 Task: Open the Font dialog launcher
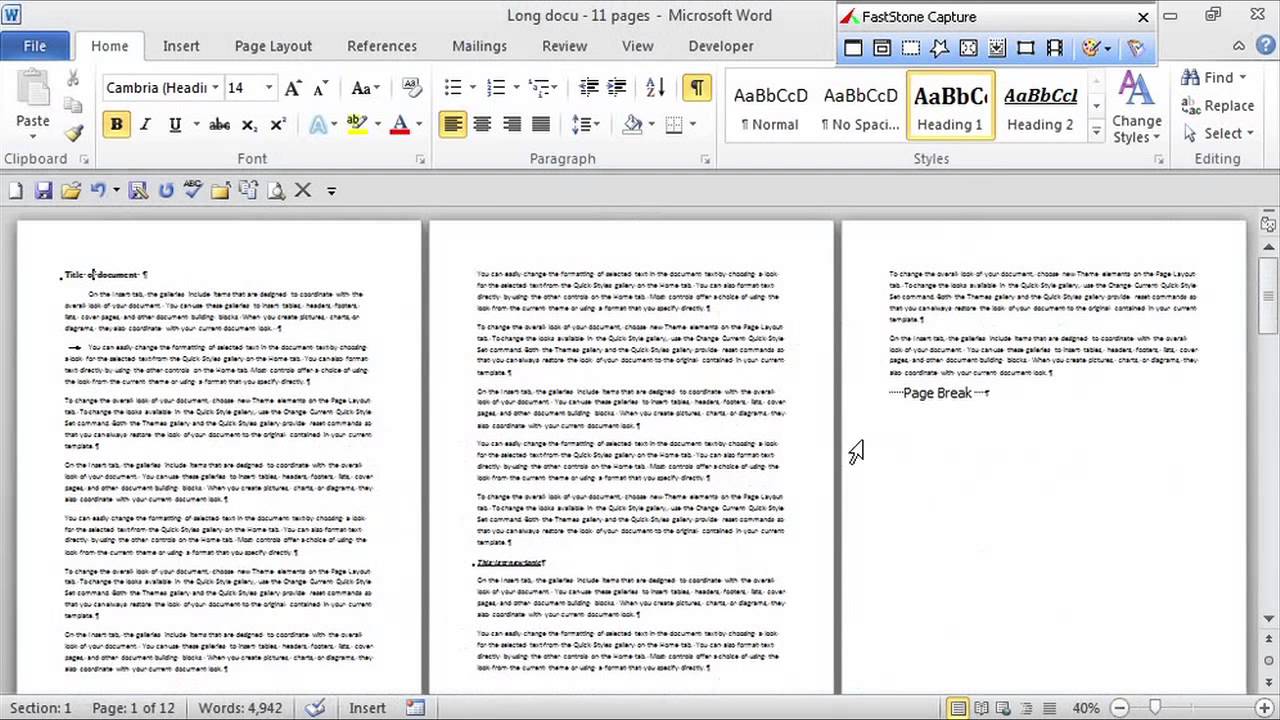tap(420, 159)
